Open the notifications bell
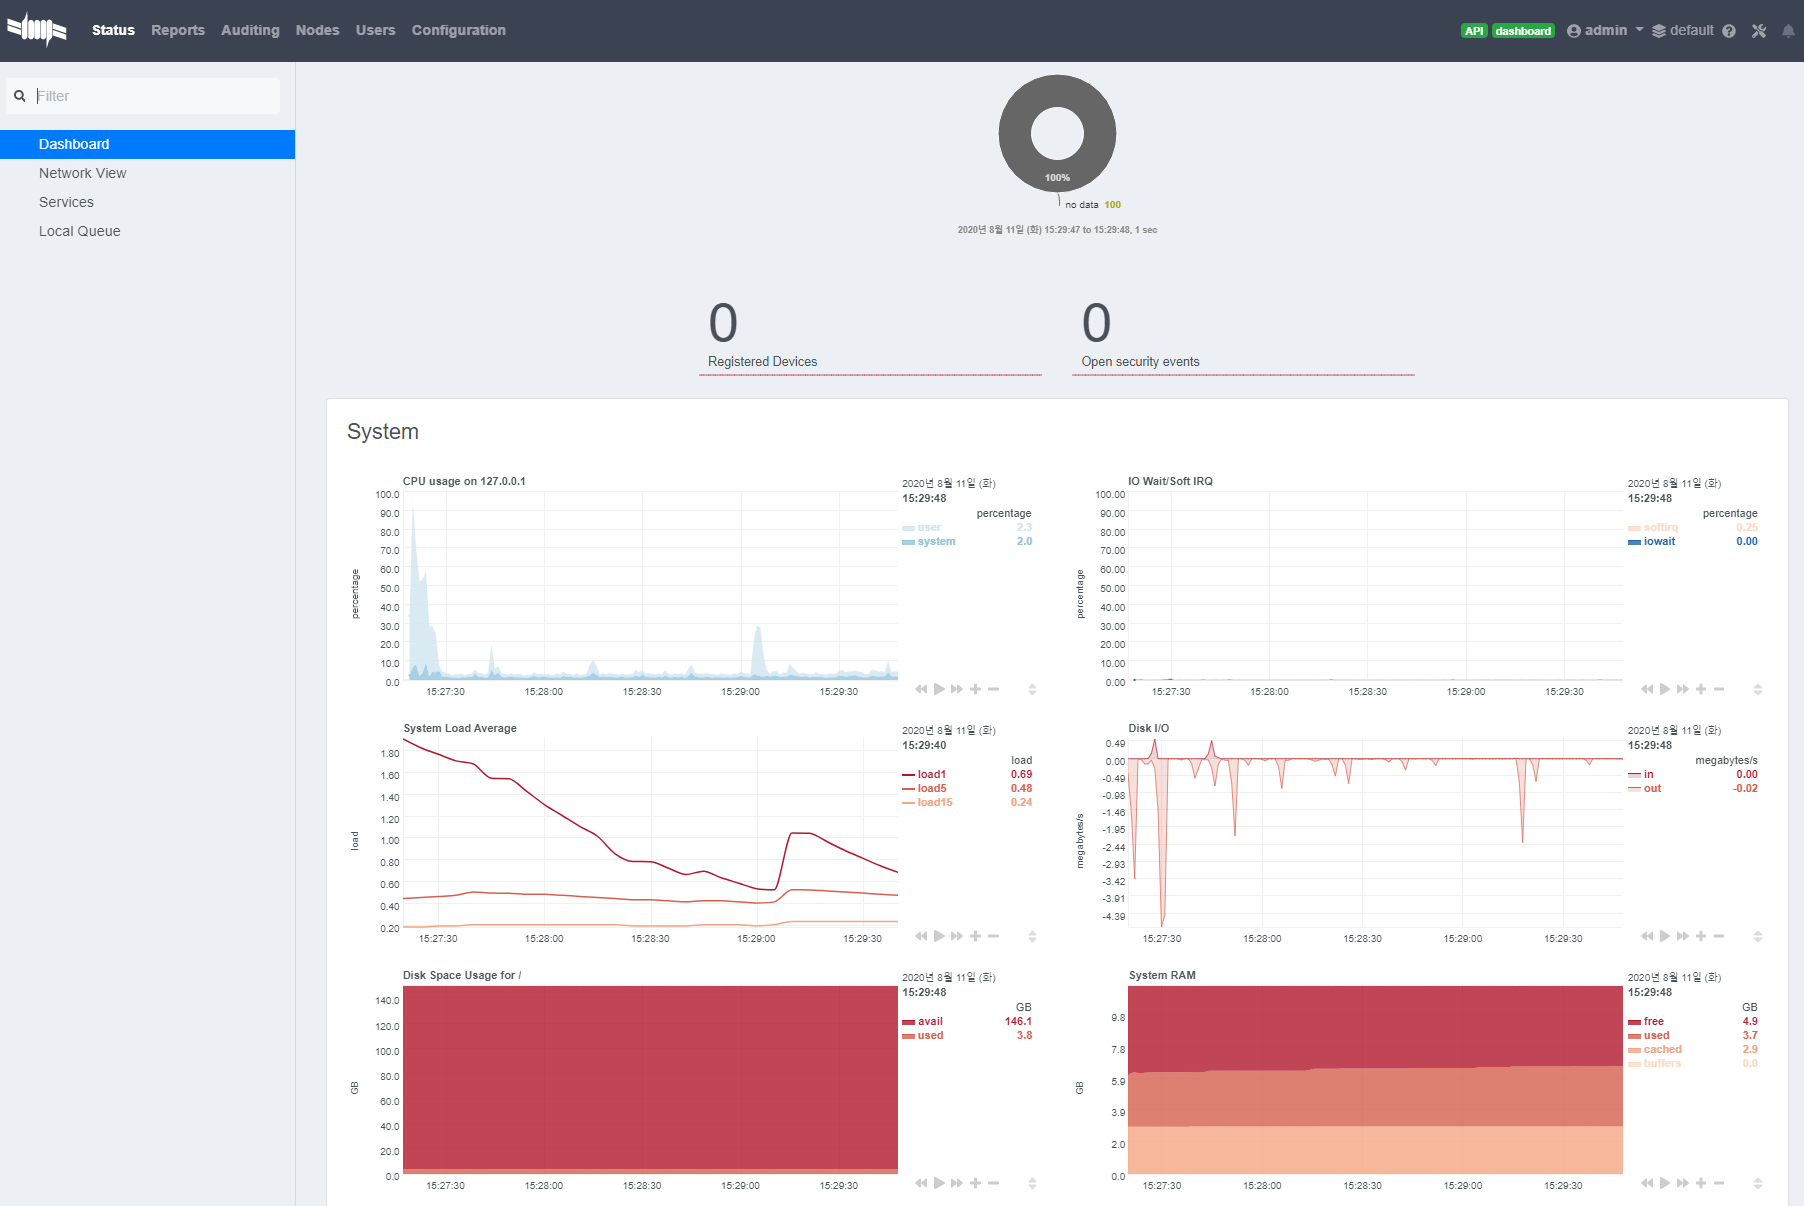 click(1788, 31)
